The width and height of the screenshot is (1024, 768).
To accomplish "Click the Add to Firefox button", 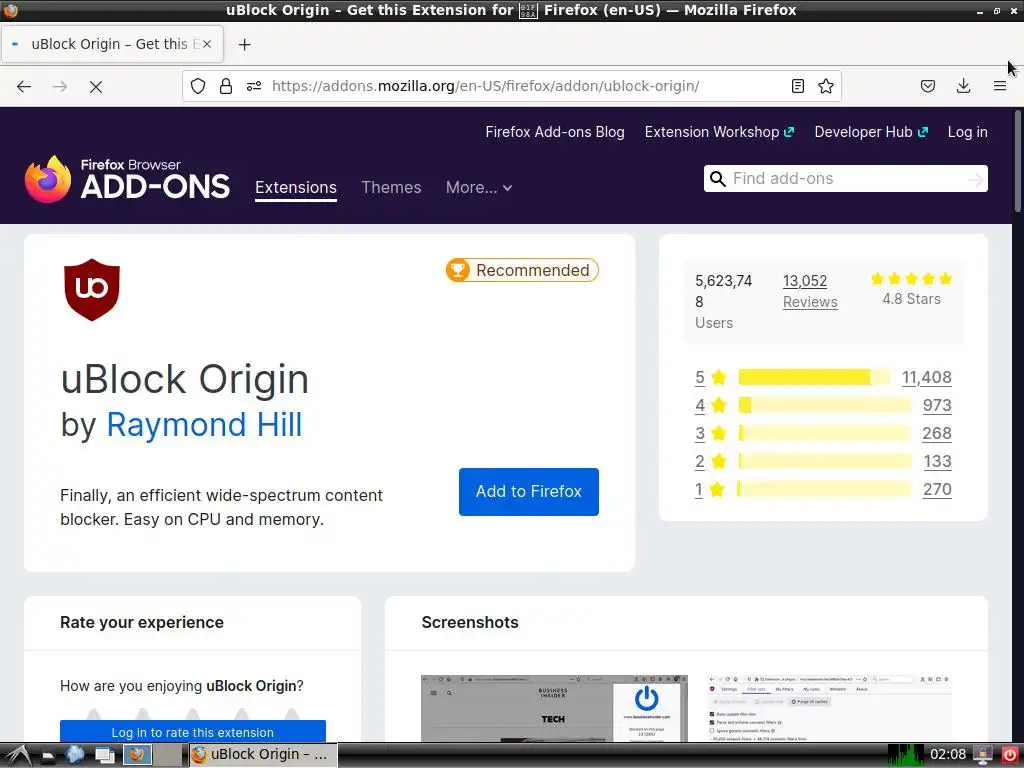I will coord(528,492).
